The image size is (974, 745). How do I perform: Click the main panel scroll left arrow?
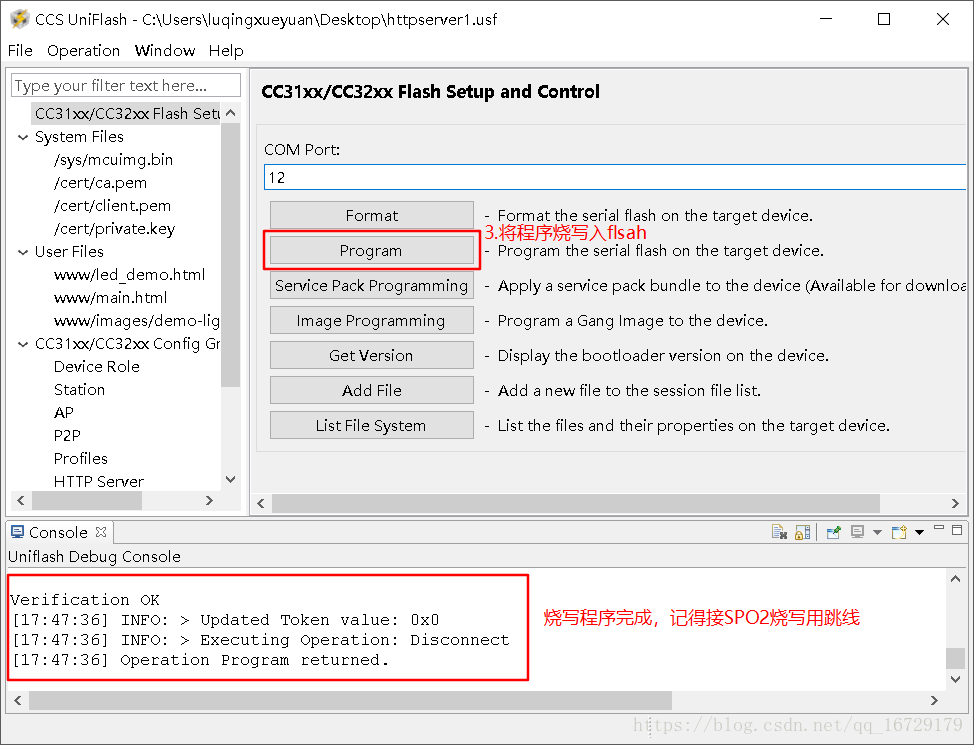tap(261, 503)
